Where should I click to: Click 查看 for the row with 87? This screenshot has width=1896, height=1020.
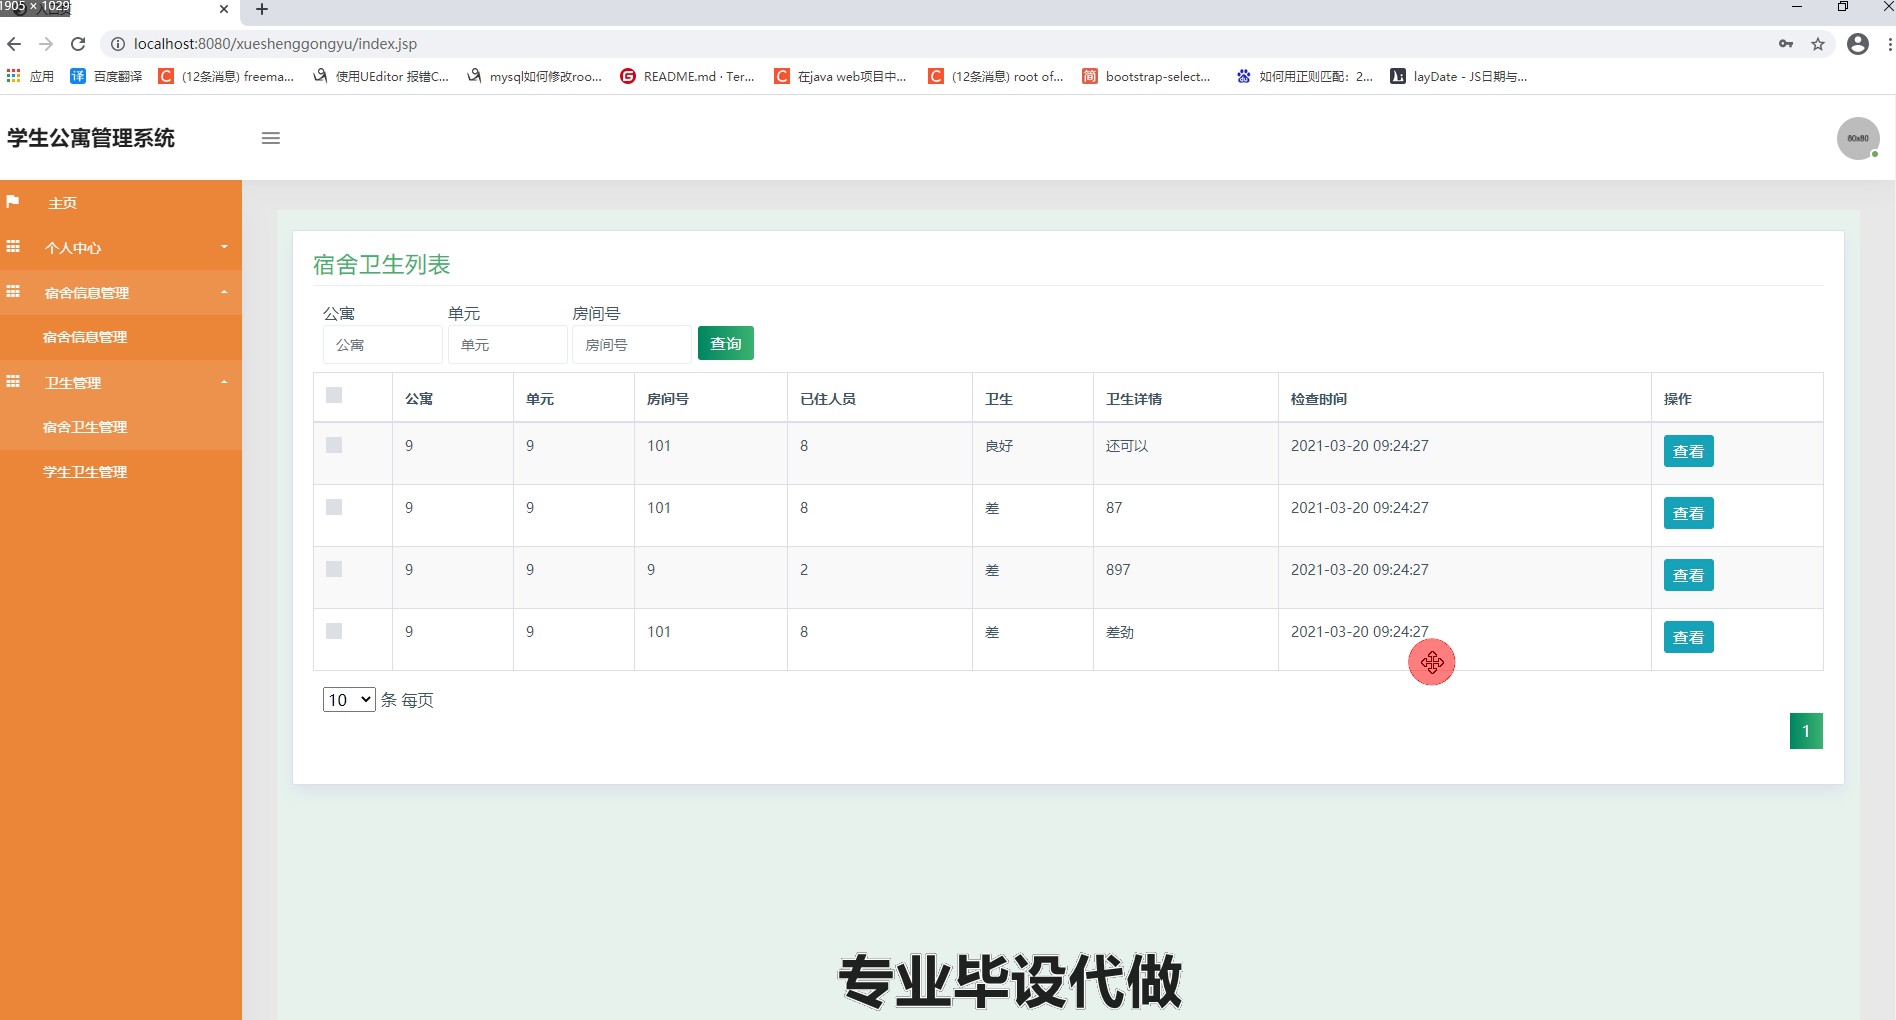click(1688, 513)
